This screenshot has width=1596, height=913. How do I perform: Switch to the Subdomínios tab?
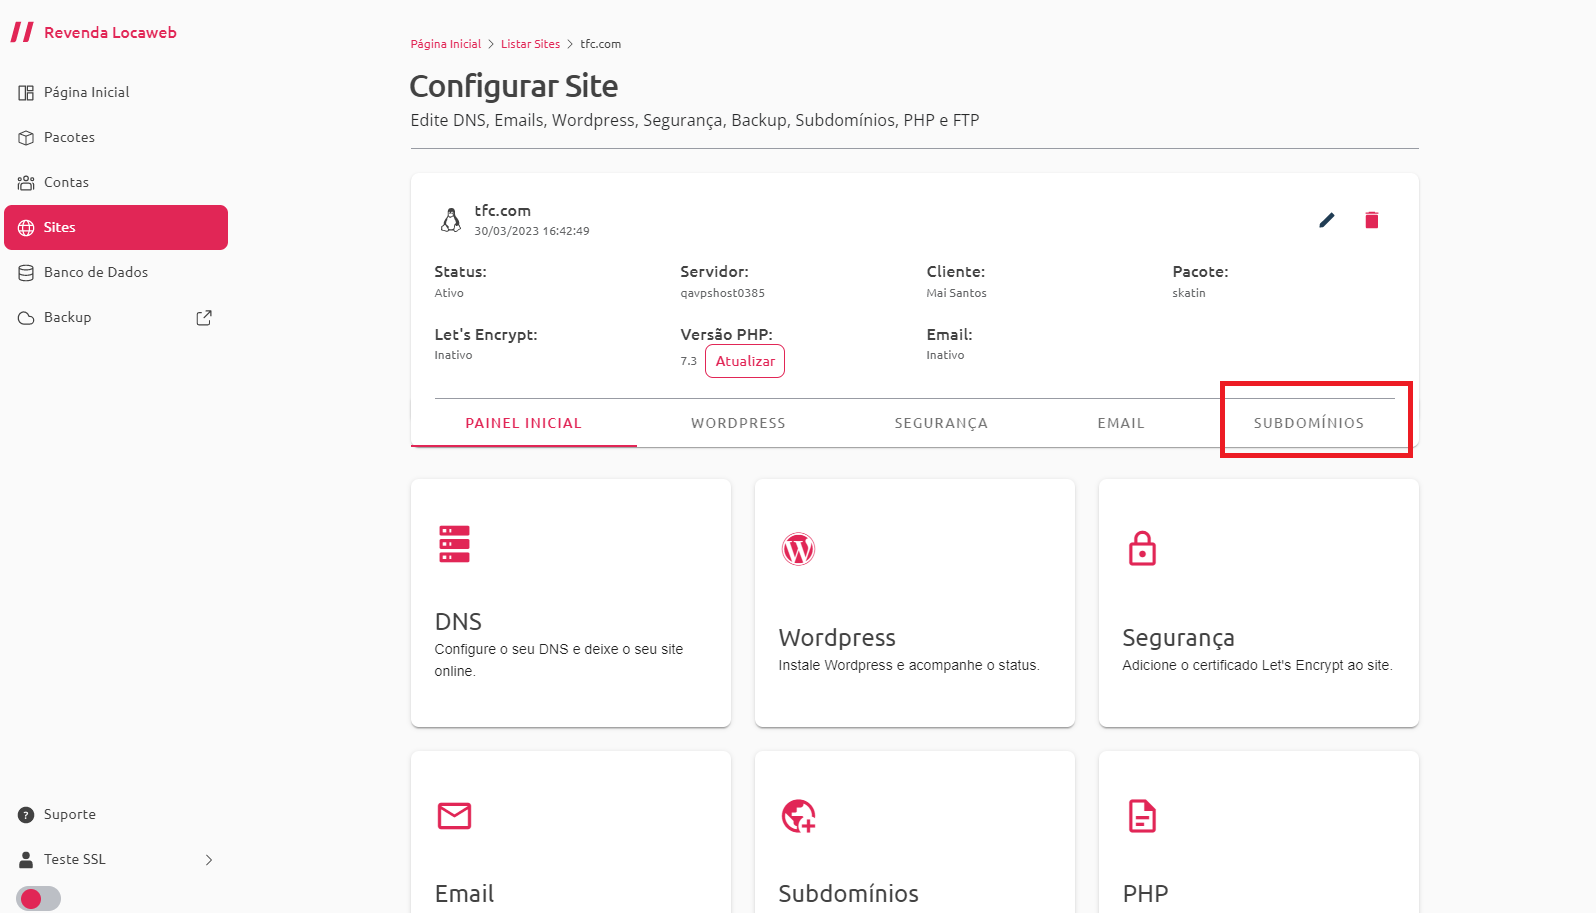(1309, 423)
